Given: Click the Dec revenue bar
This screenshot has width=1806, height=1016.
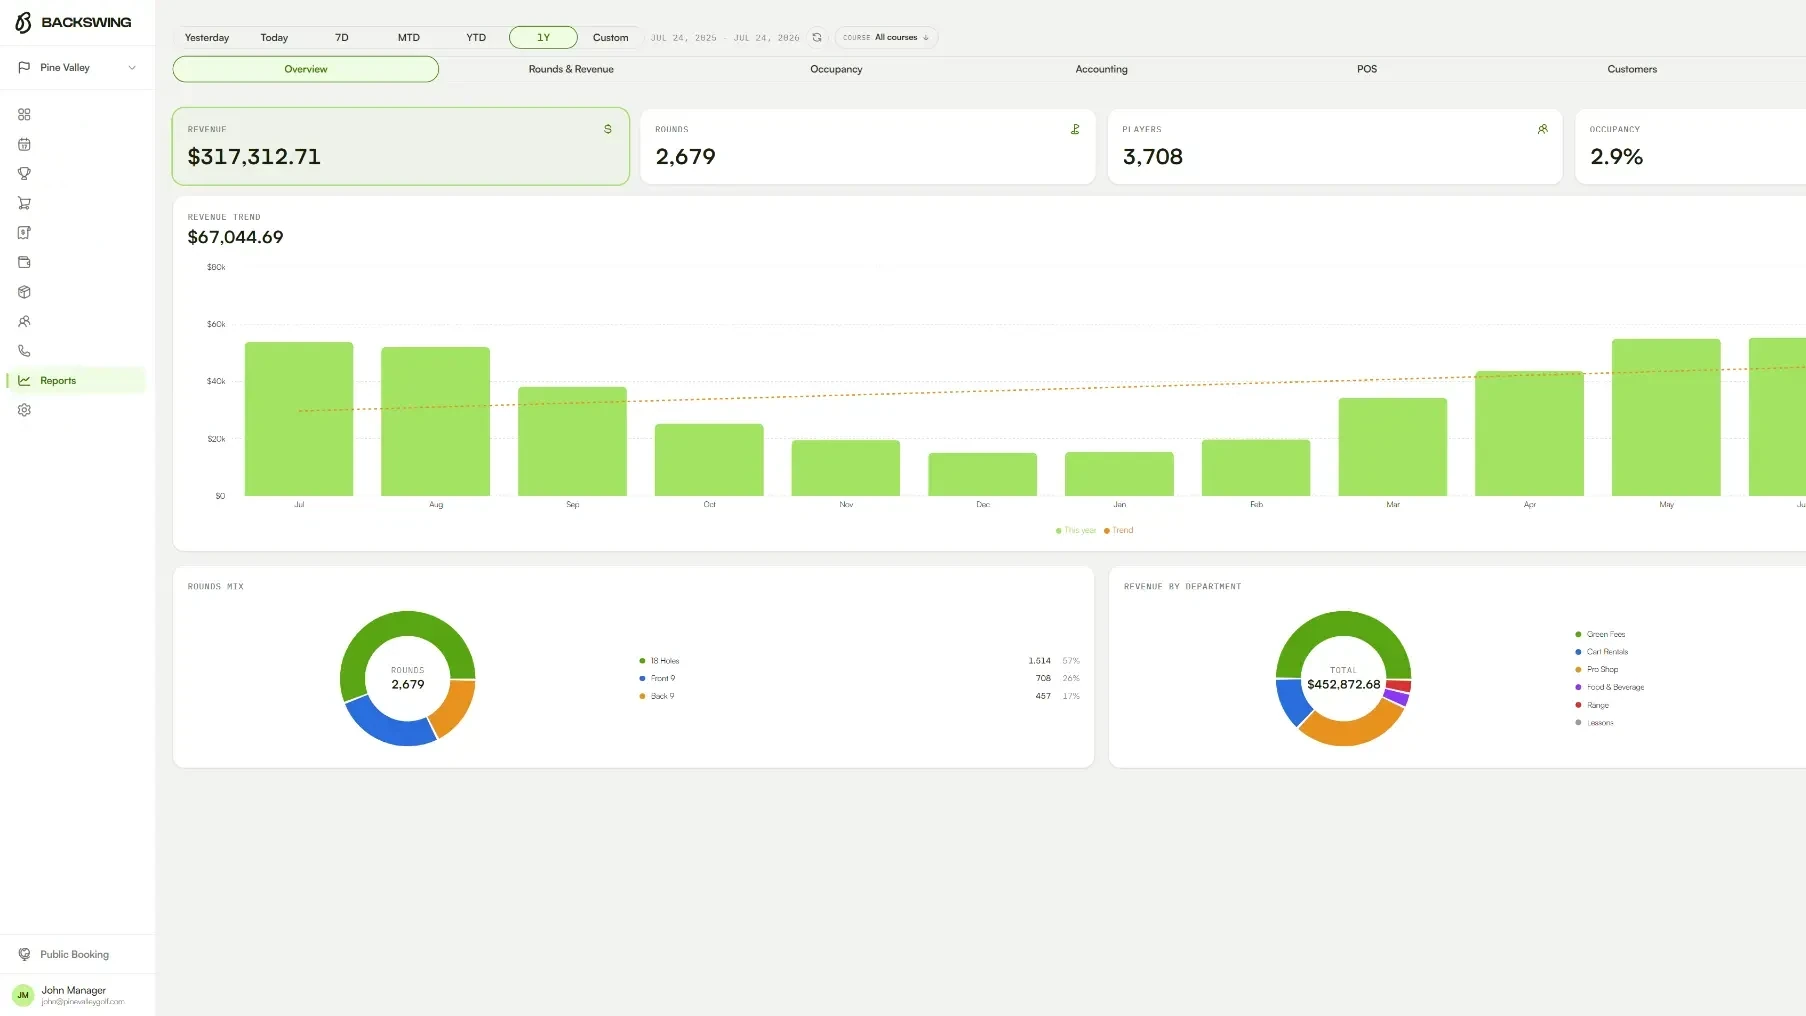Looking at the screenshot, I should pyautogui.click(x=982, y=474).
